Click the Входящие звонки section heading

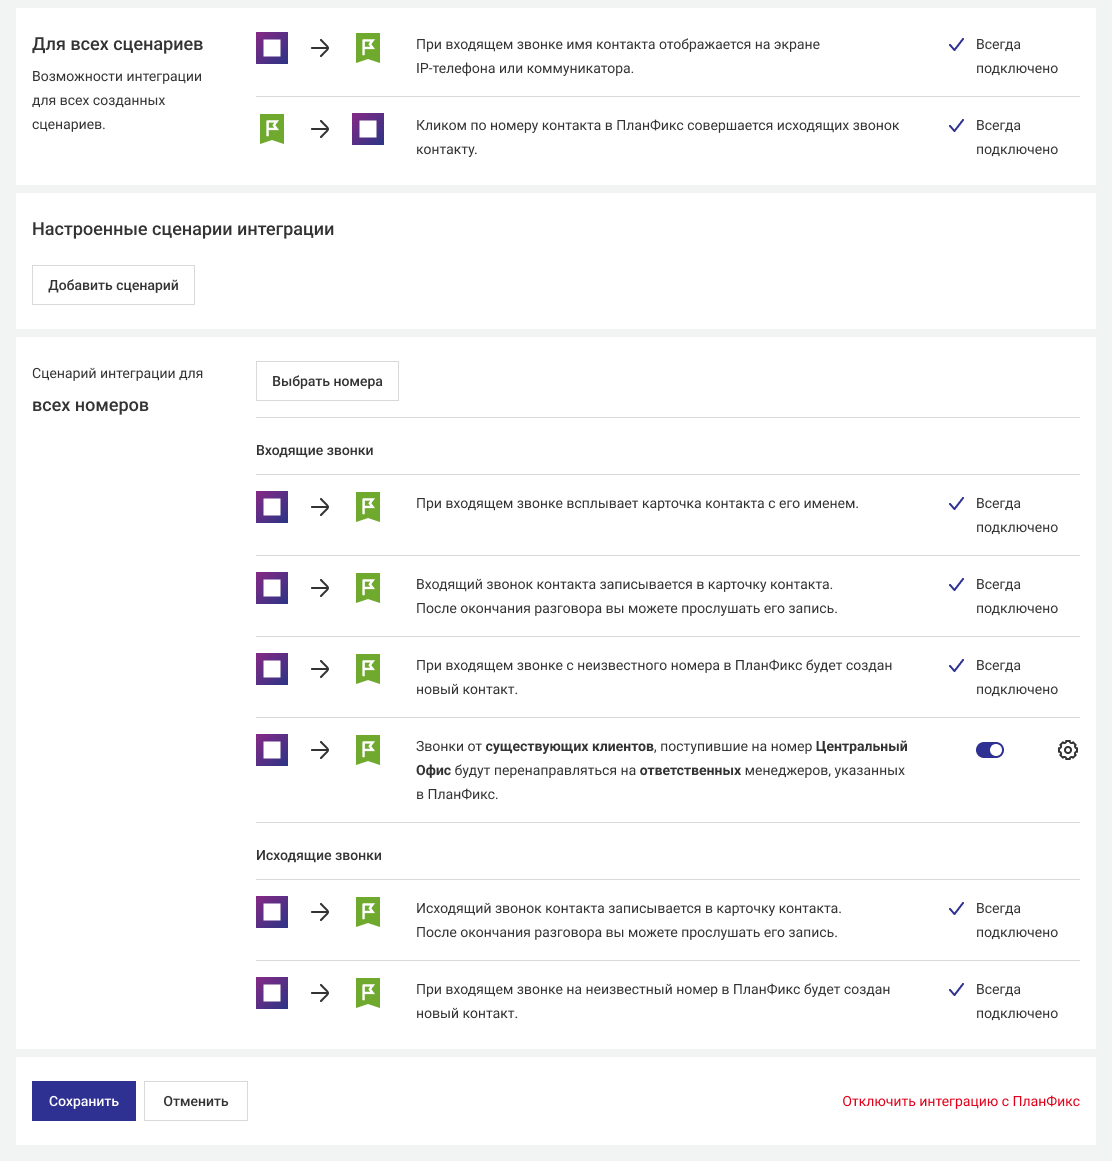point(315,450)
